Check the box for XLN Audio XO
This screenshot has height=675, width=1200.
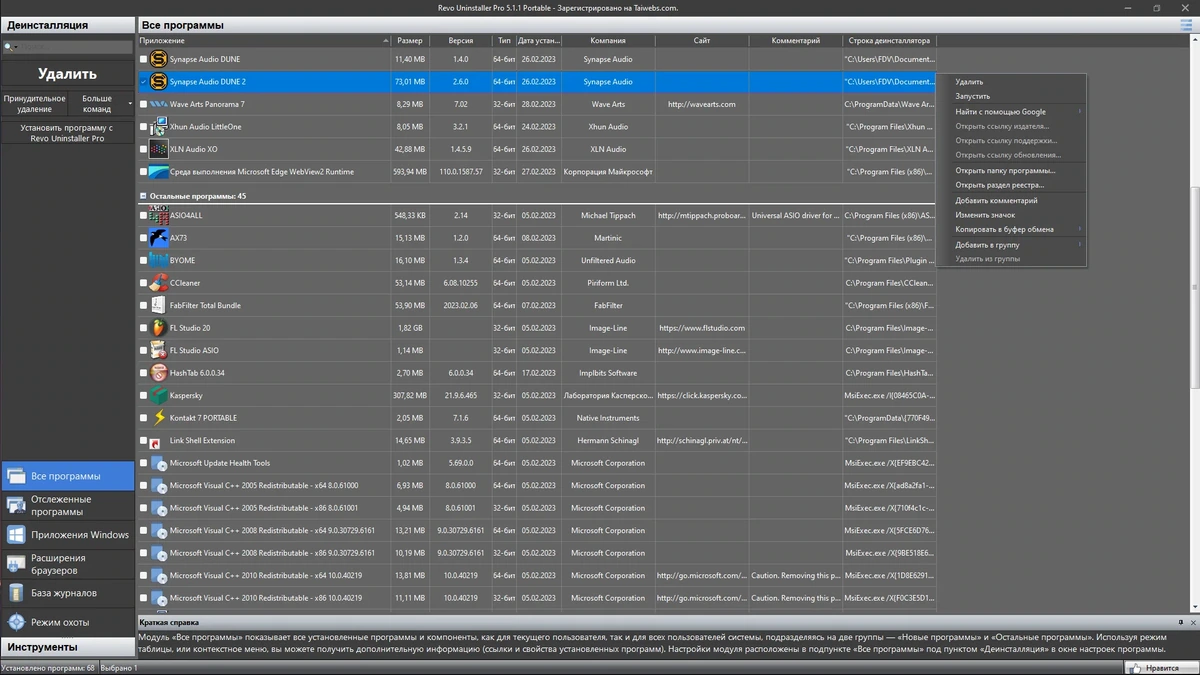pos(143,149)
